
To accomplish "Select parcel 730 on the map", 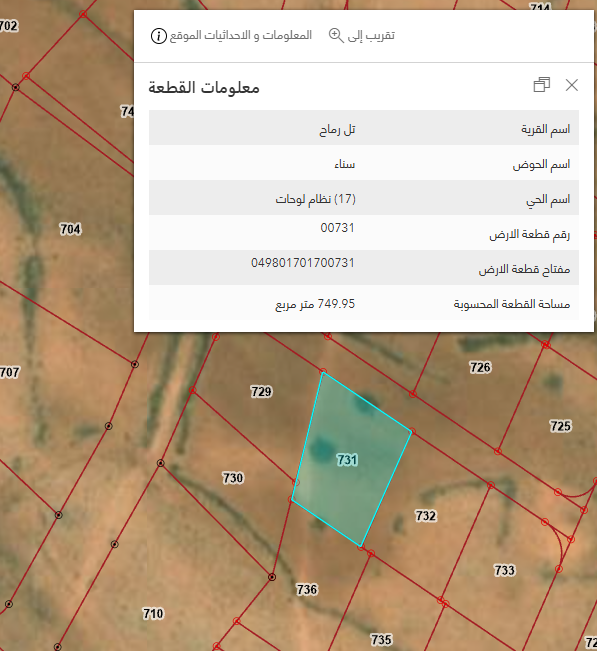I will tap(233, 478).
